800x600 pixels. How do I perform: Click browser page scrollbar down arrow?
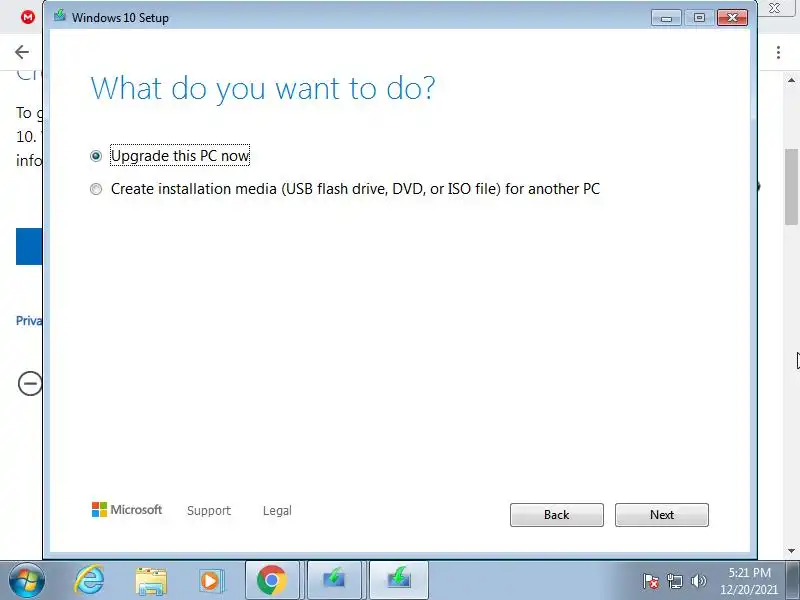click(x=791, y=551)
